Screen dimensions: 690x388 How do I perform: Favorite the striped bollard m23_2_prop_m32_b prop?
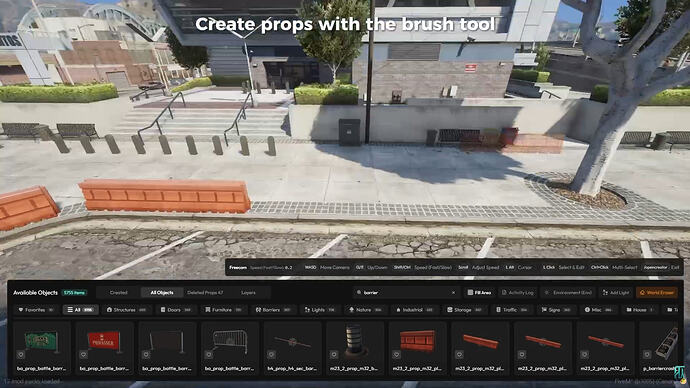334,355
